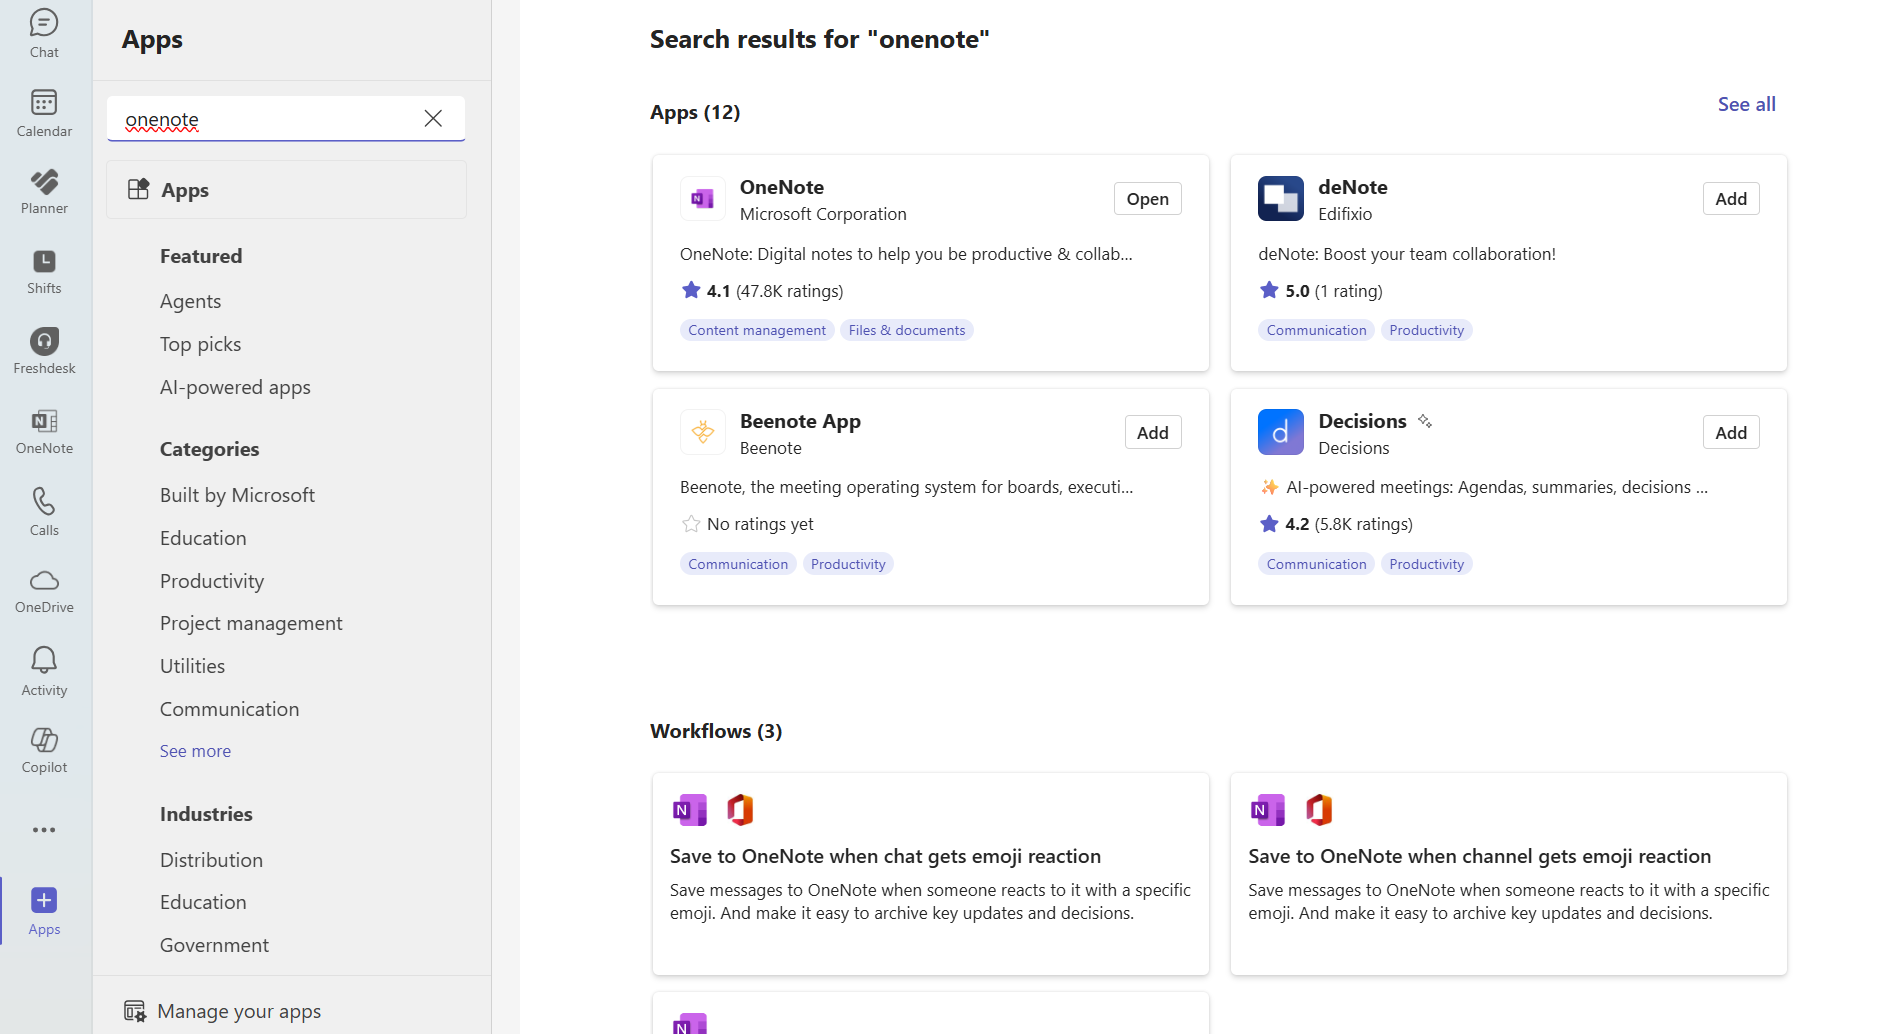Open OneDrive from the sidebar
Screen dimensions: 1903x1034
point(44,591)
